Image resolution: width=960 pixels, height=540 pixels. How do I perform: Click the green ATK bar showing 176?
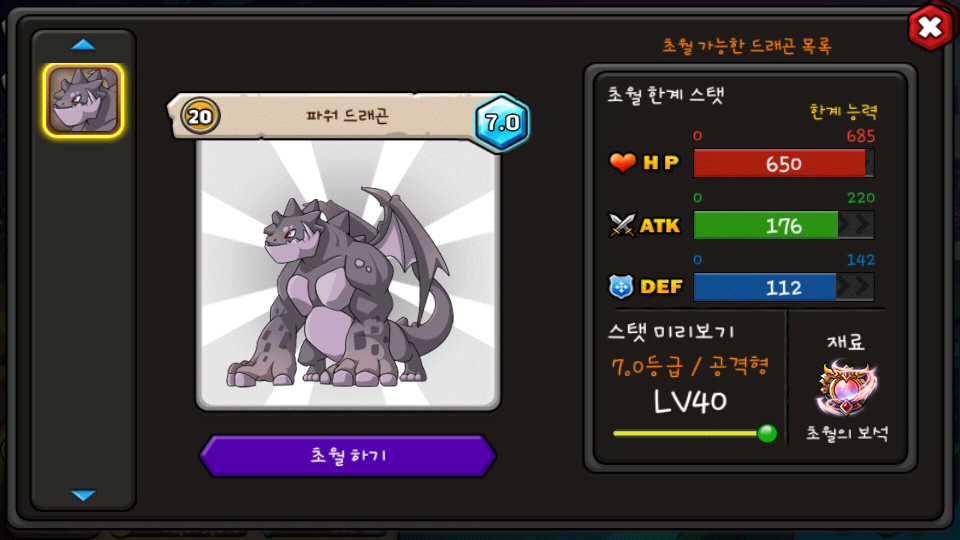pos(783,225)
